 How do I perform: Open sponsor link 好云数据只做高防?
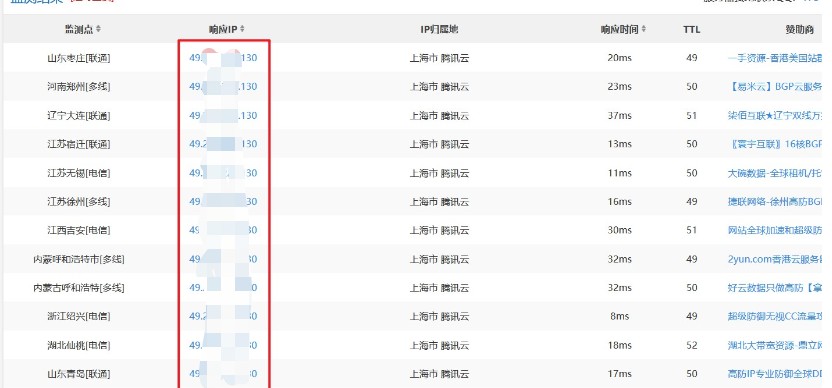(x=775, y=288)
